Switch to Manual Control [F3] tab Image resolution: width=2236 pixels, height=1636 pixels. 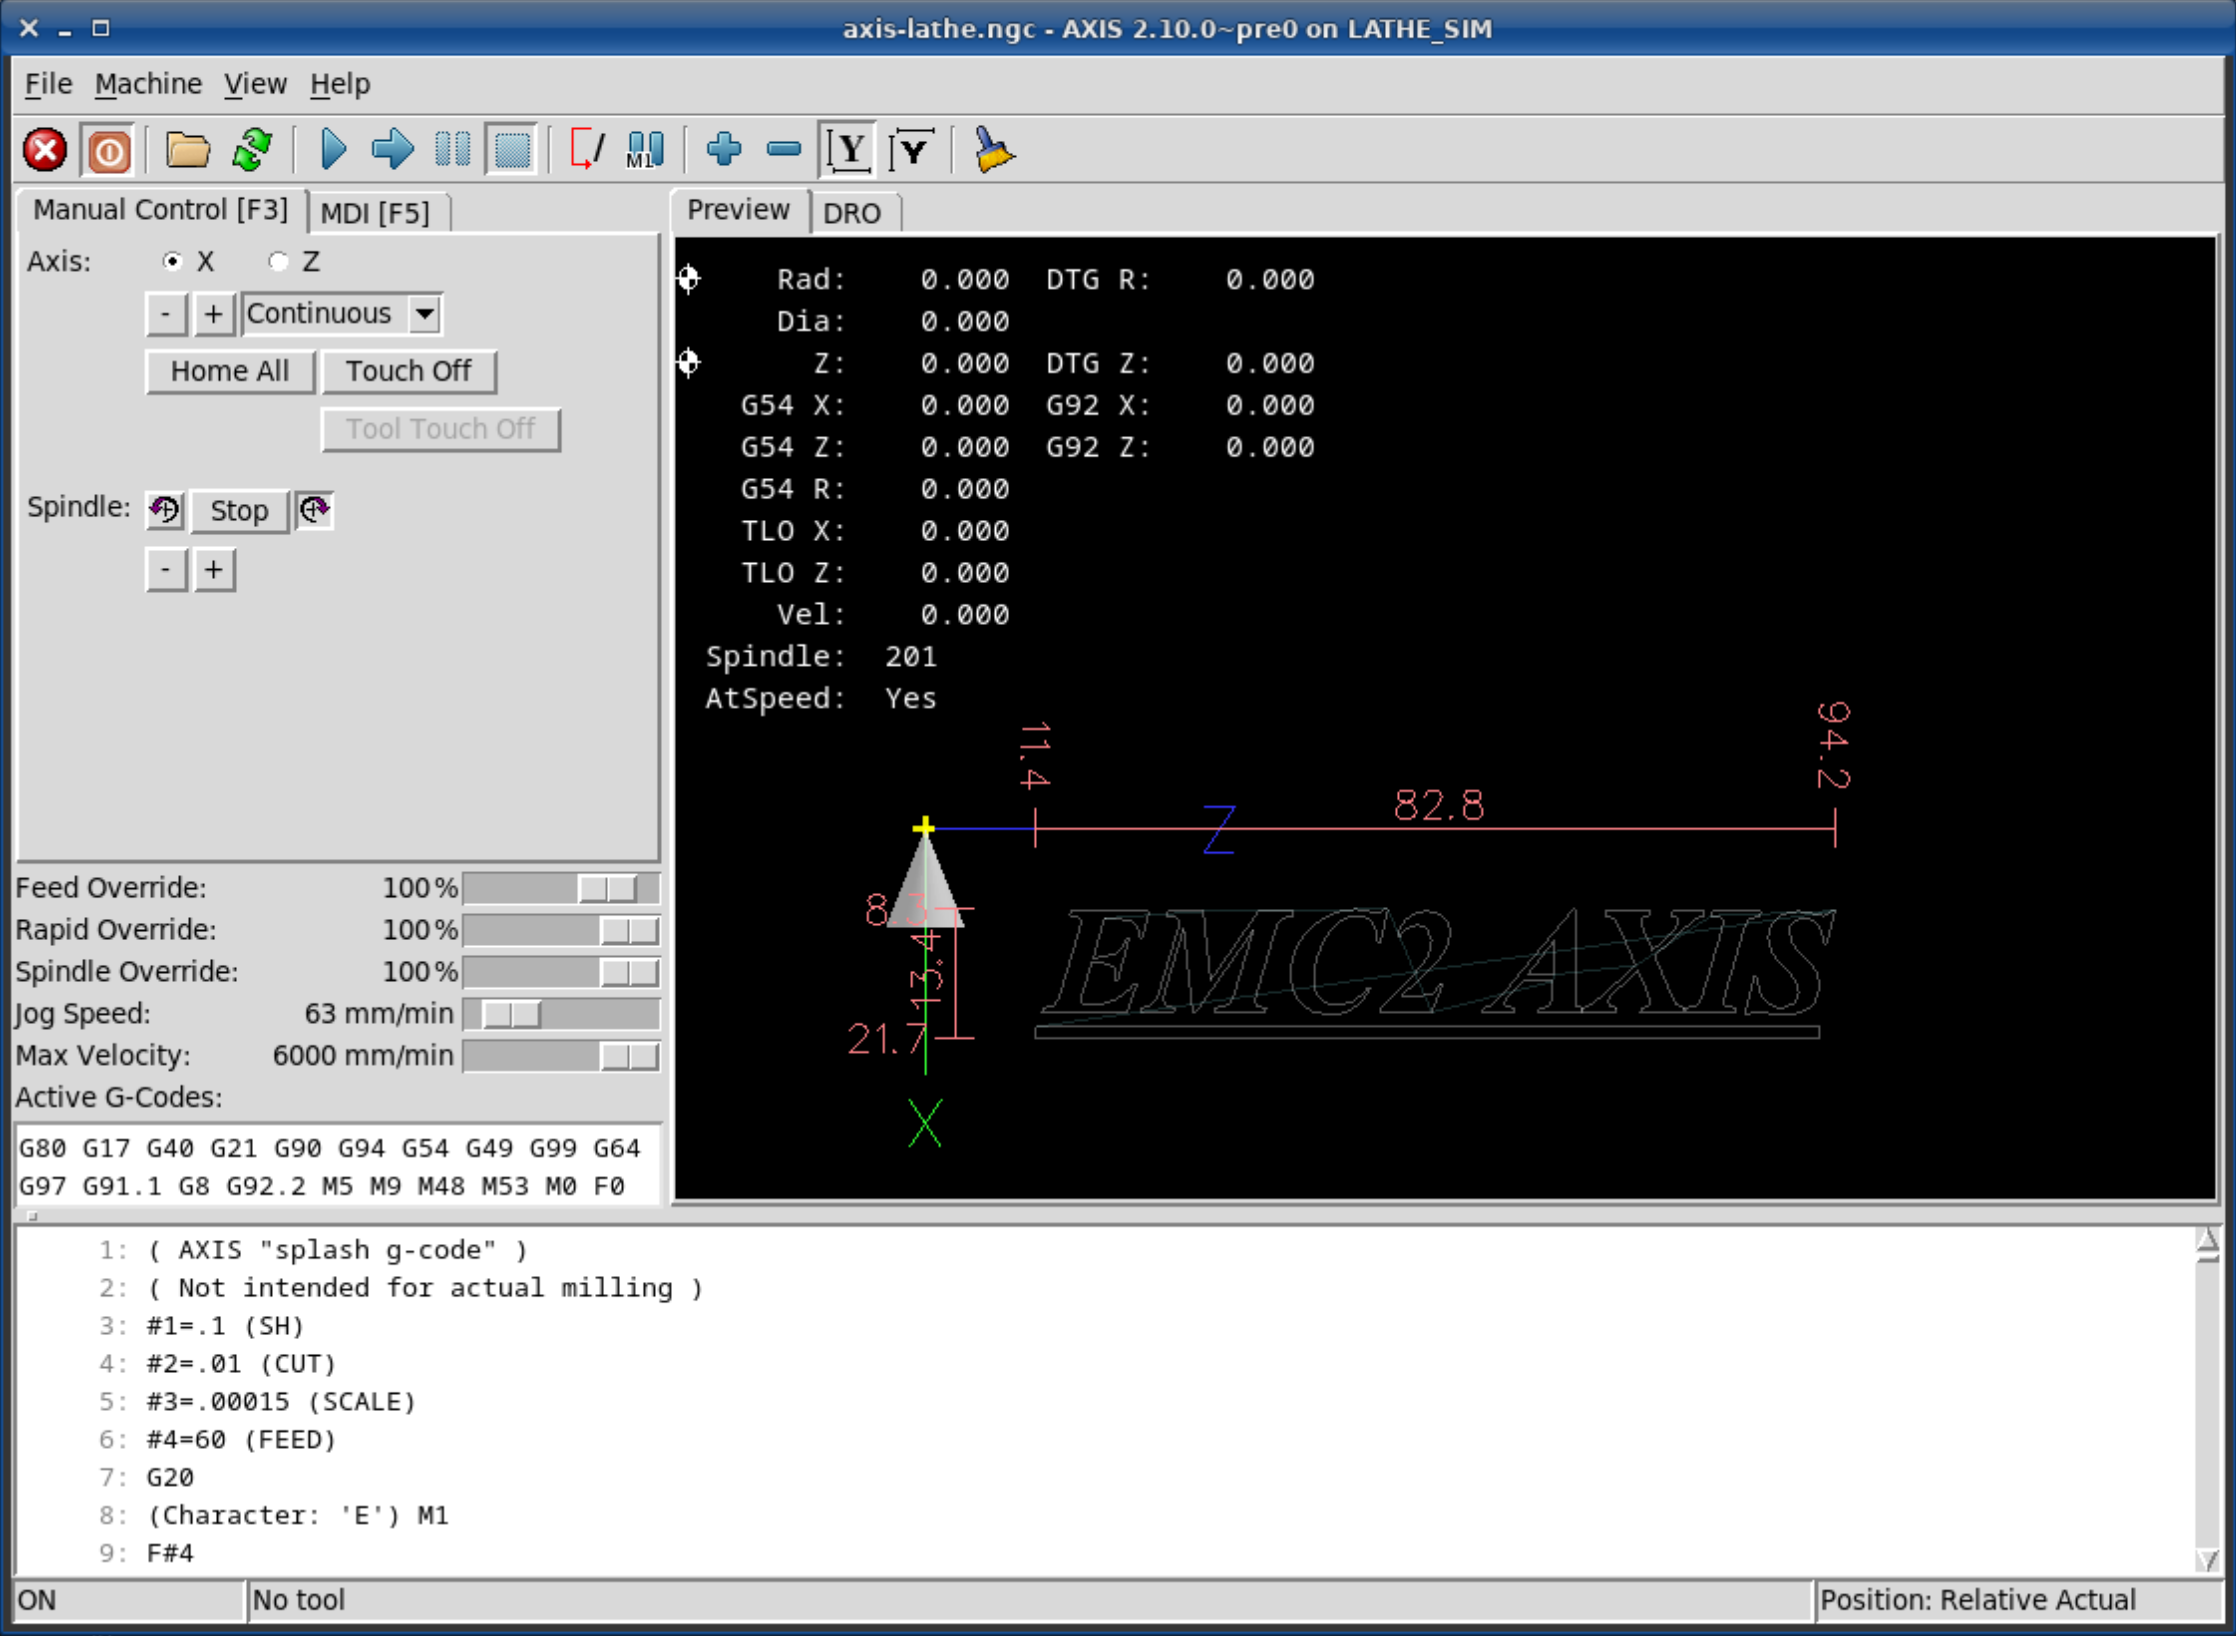(160, 210)
